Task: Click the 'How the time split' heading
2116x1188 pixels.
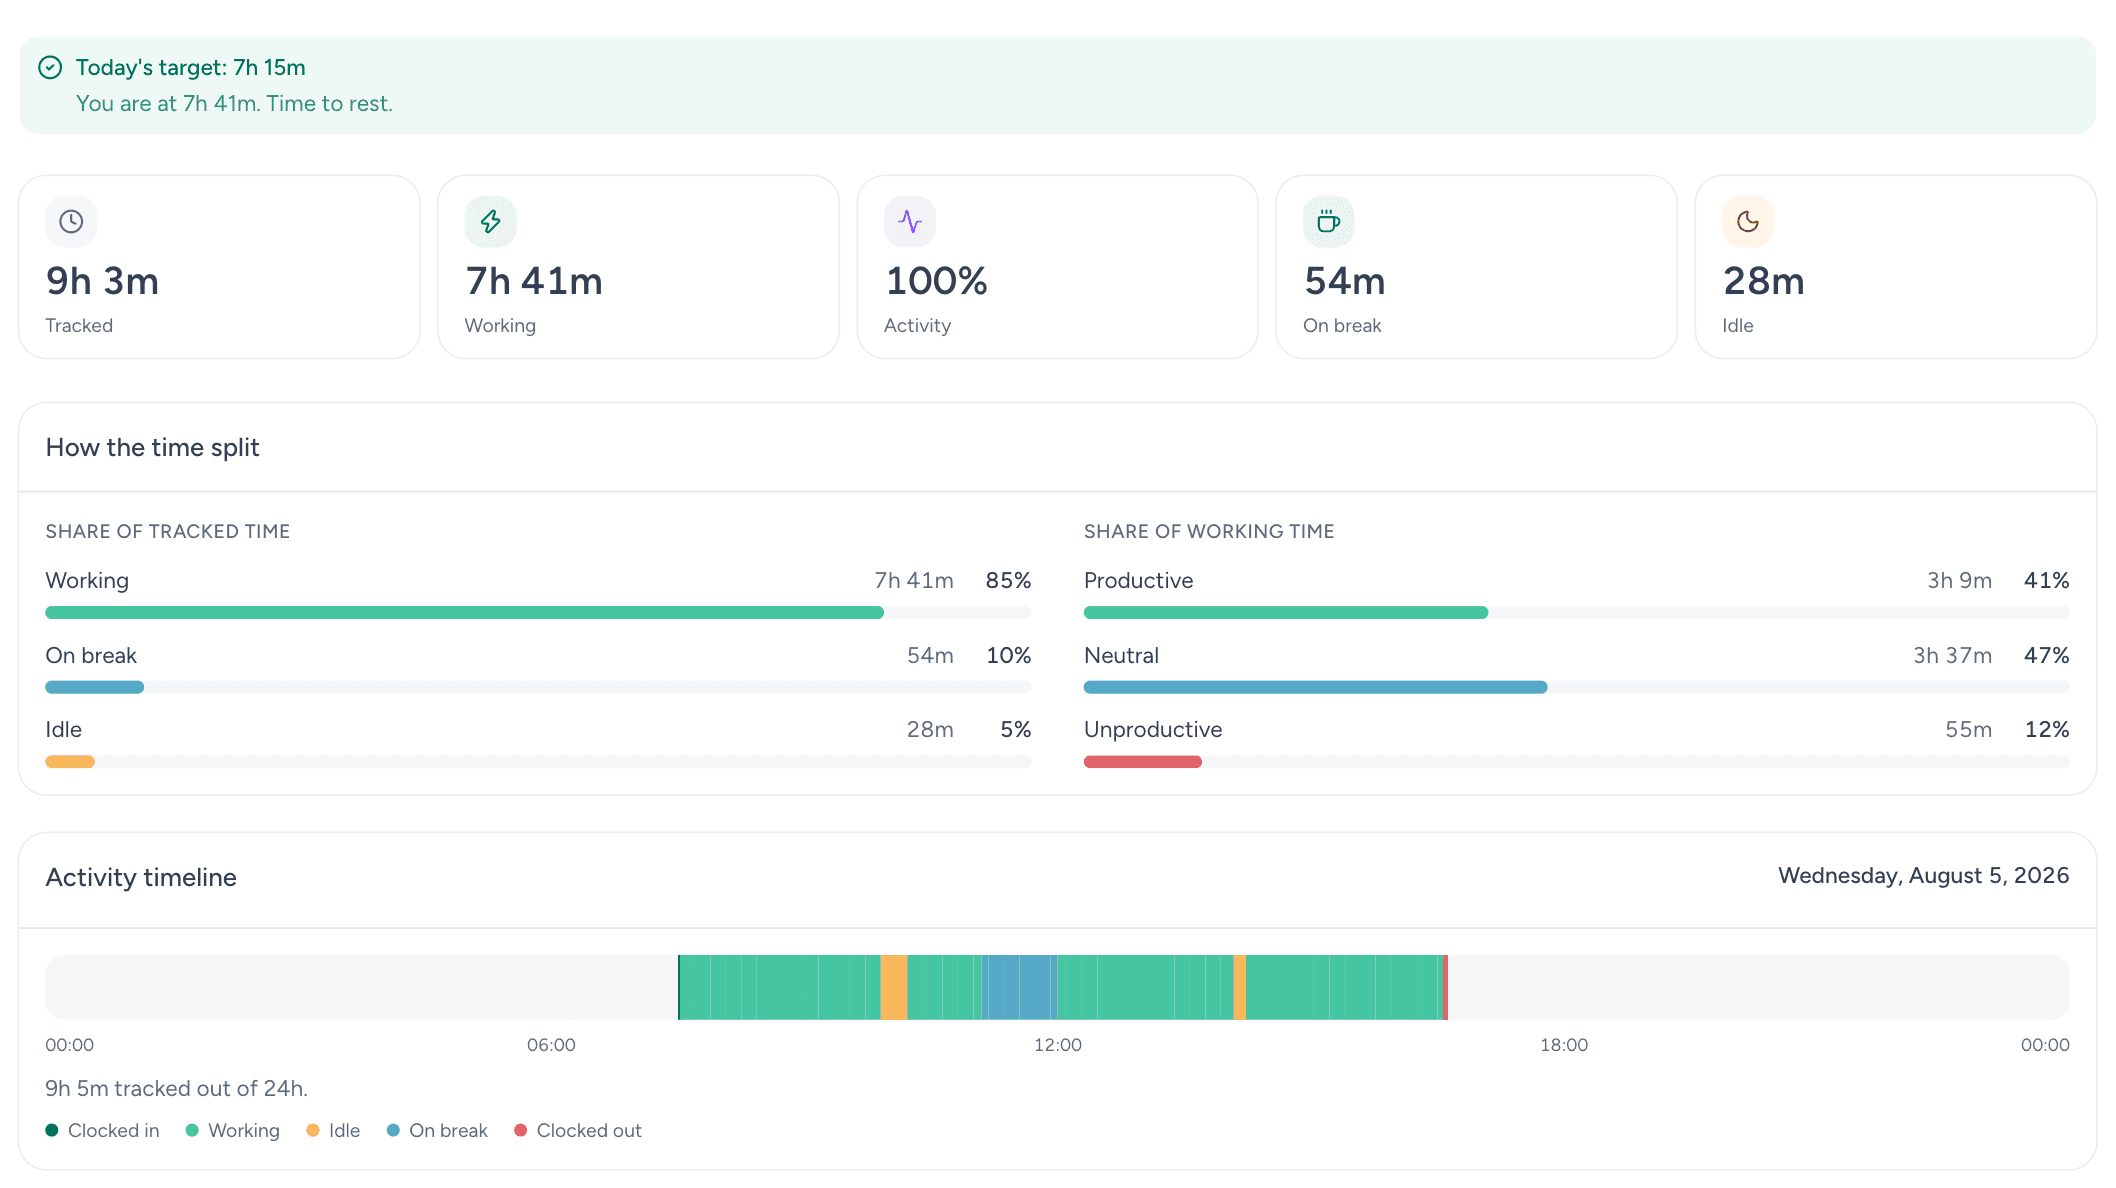Action: coord(152,447)
